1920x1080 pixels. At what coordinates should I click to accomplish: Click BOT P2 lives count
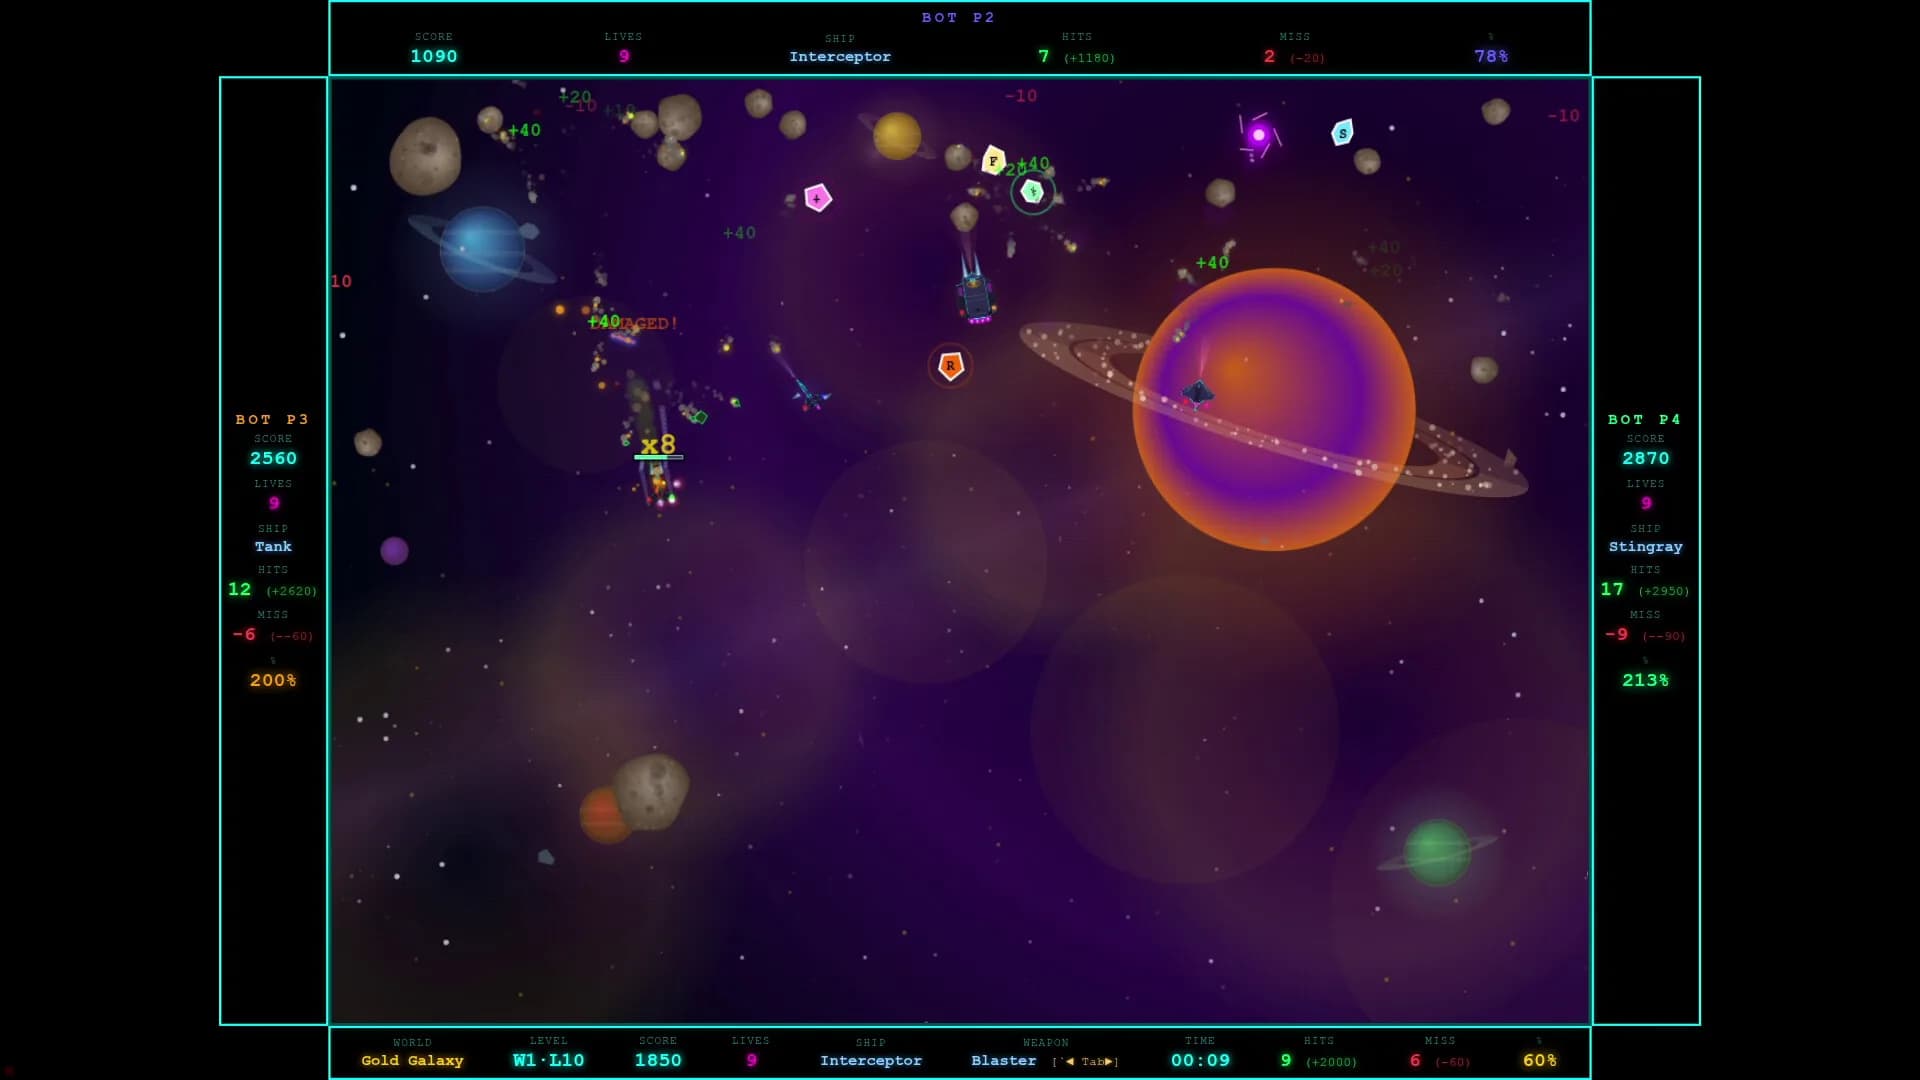tap(624, 56)
